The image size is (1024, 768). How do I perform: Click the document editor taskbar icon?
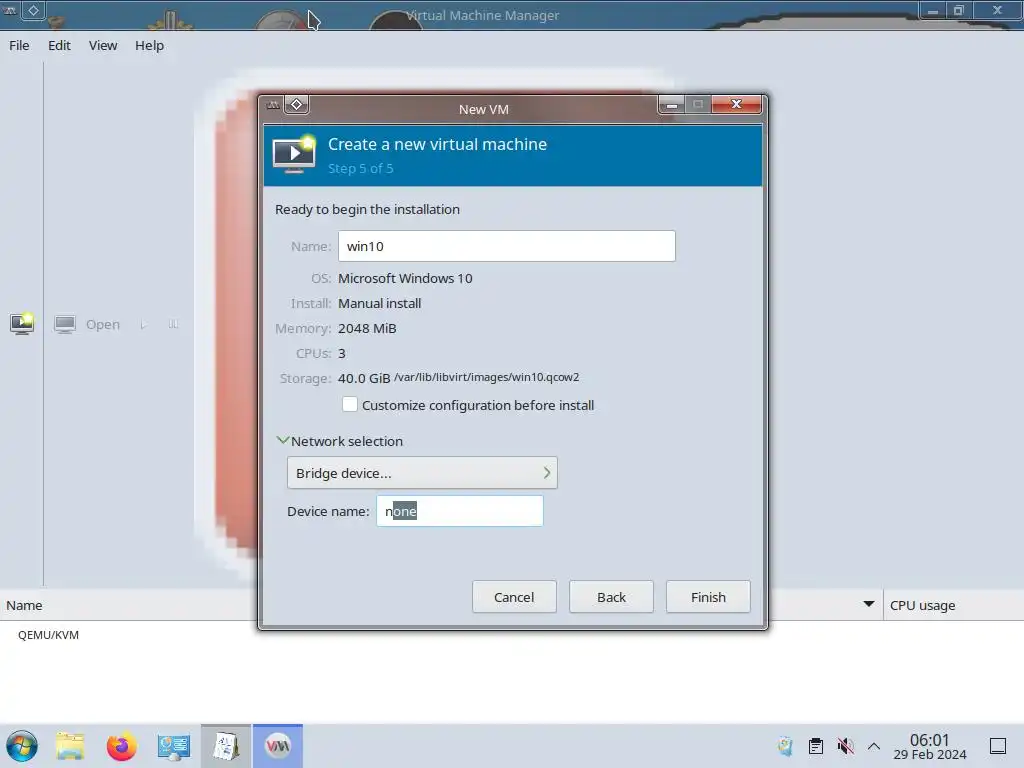[226, 746]
